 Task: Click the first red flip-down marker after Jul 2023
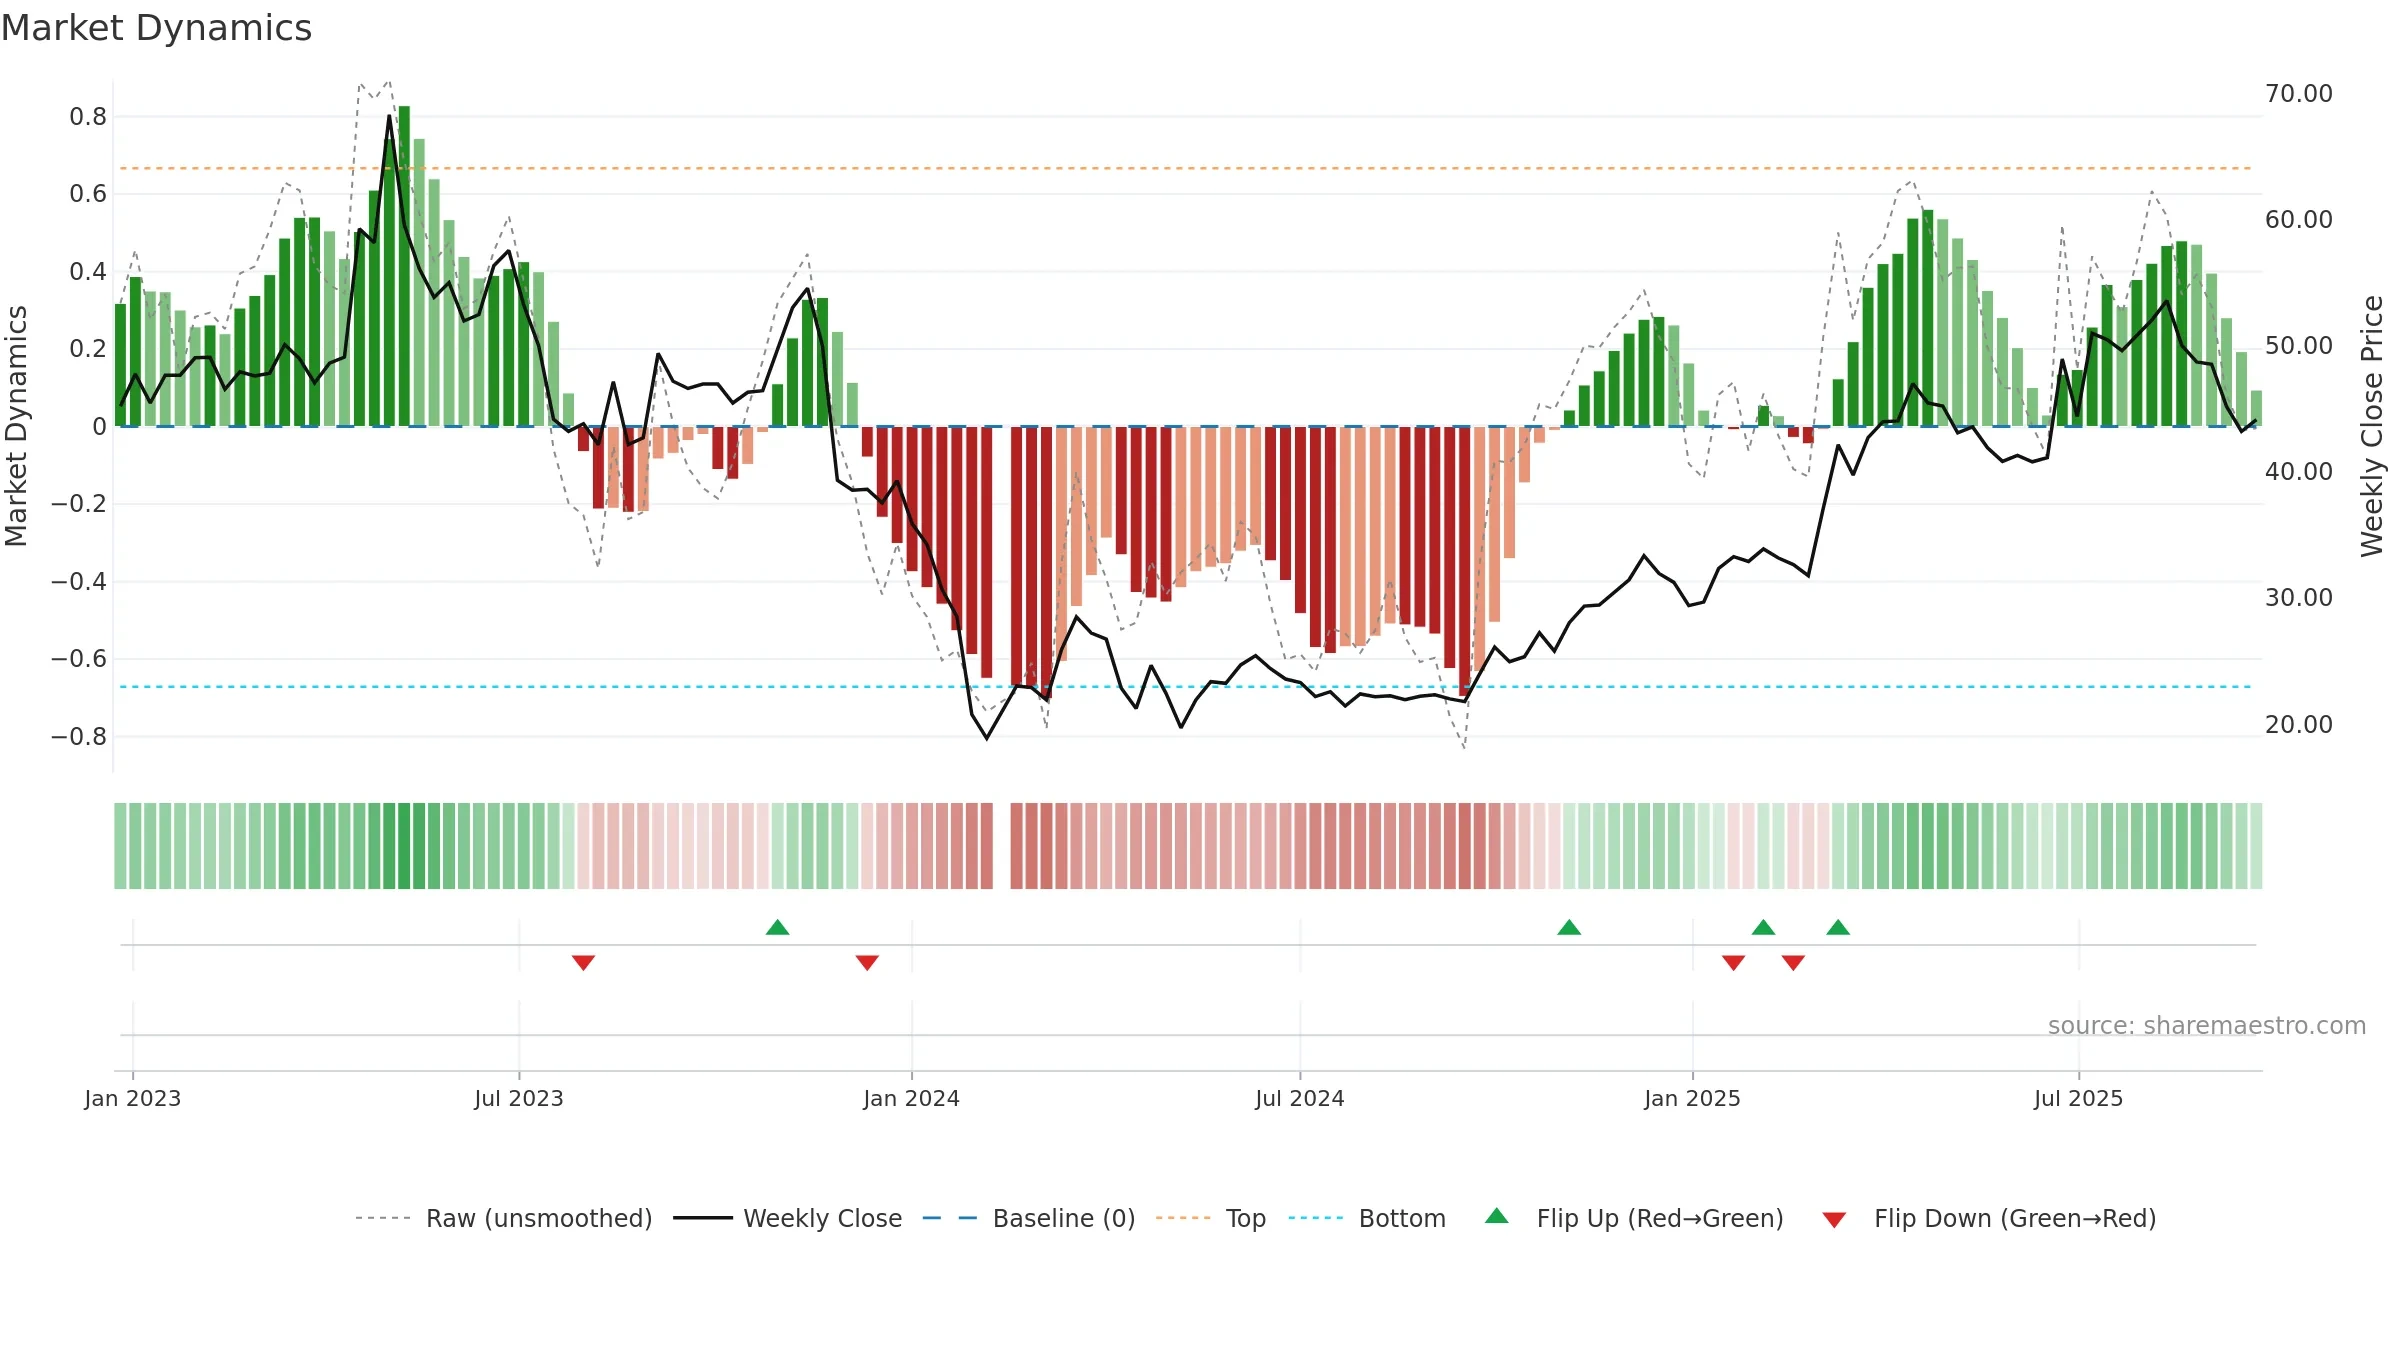click(584, 962)
